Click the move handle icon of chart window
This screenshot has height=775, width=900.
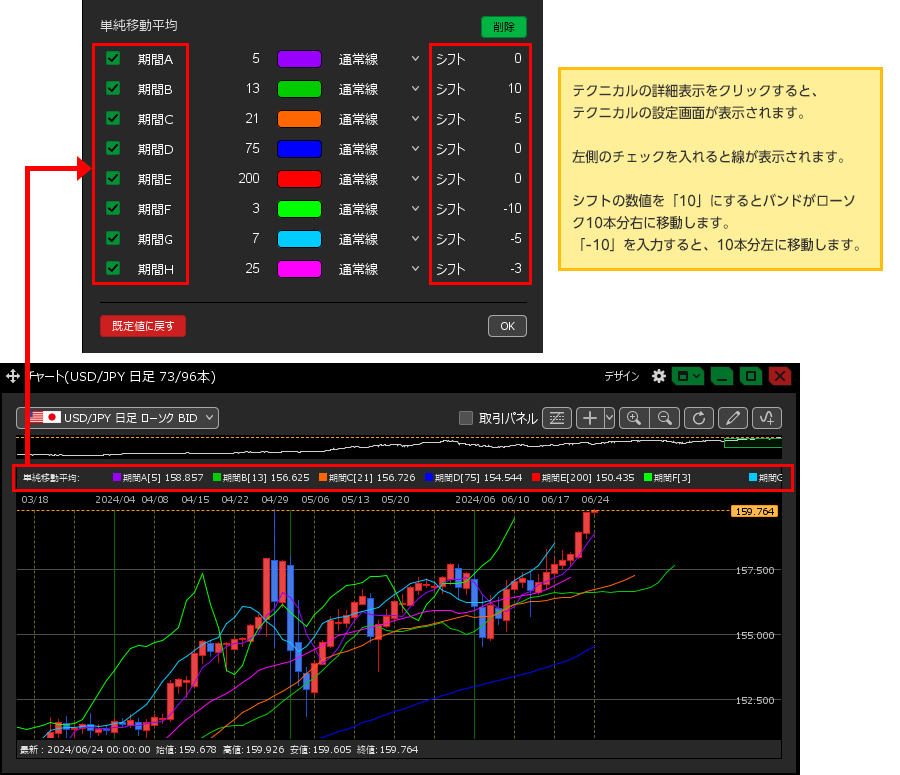13,377
